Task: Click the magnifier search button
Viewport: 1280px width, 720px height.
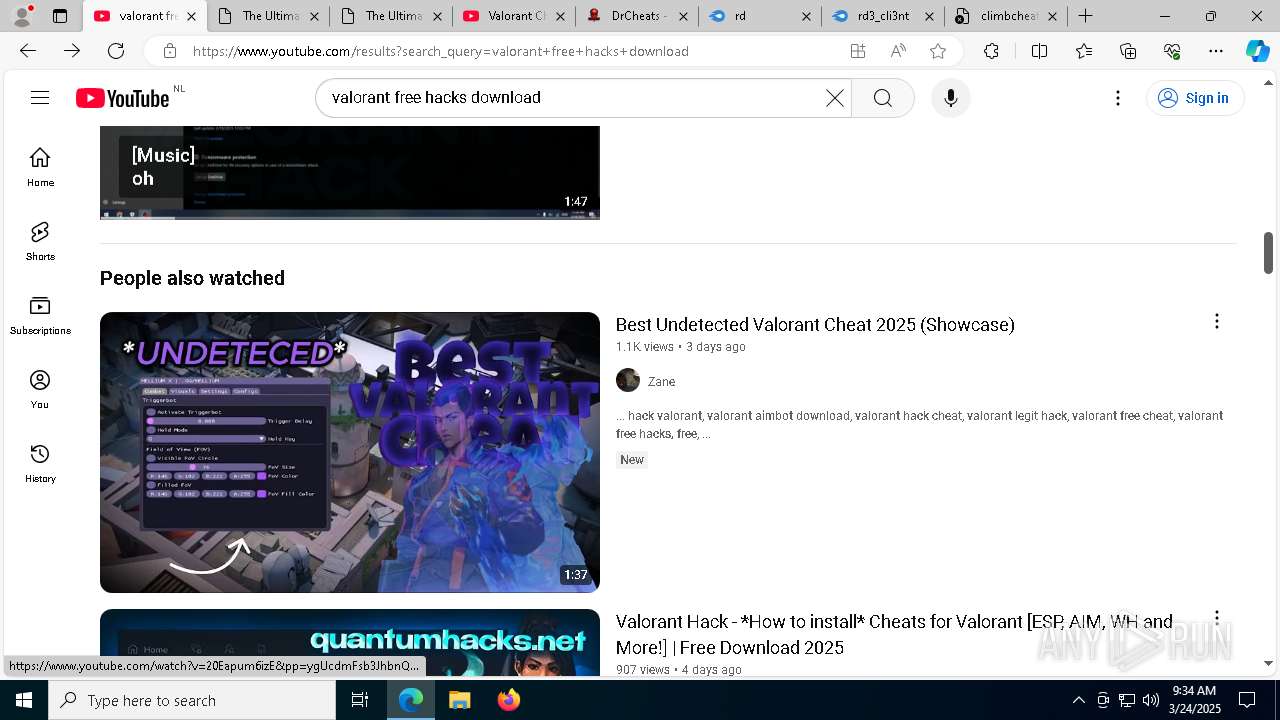Action: [882, 97]
